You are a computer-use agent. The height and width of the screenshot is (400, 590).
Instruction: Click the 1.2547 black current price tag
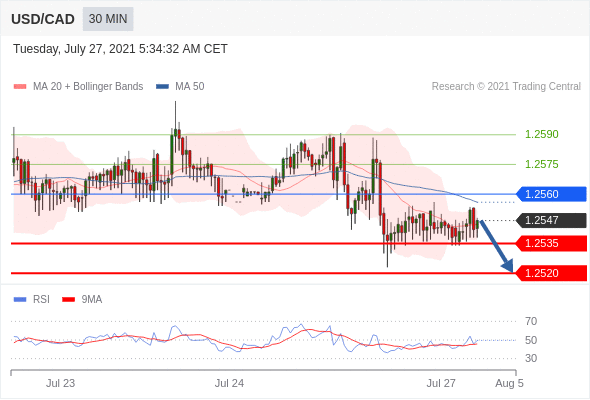pos(551,220)
